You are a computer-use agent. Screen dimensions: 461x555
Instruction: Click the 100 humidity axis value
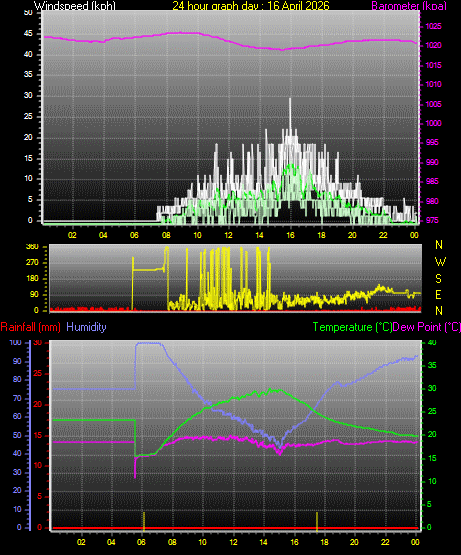coord(16,343)
